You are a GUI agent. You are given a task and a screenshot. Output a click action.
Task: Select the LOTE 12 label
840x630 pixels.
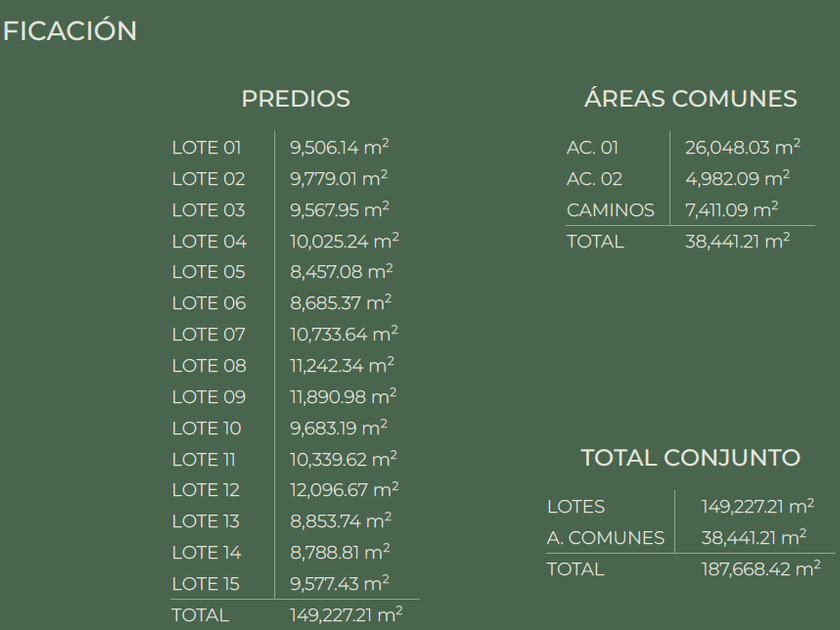point(206,490)
